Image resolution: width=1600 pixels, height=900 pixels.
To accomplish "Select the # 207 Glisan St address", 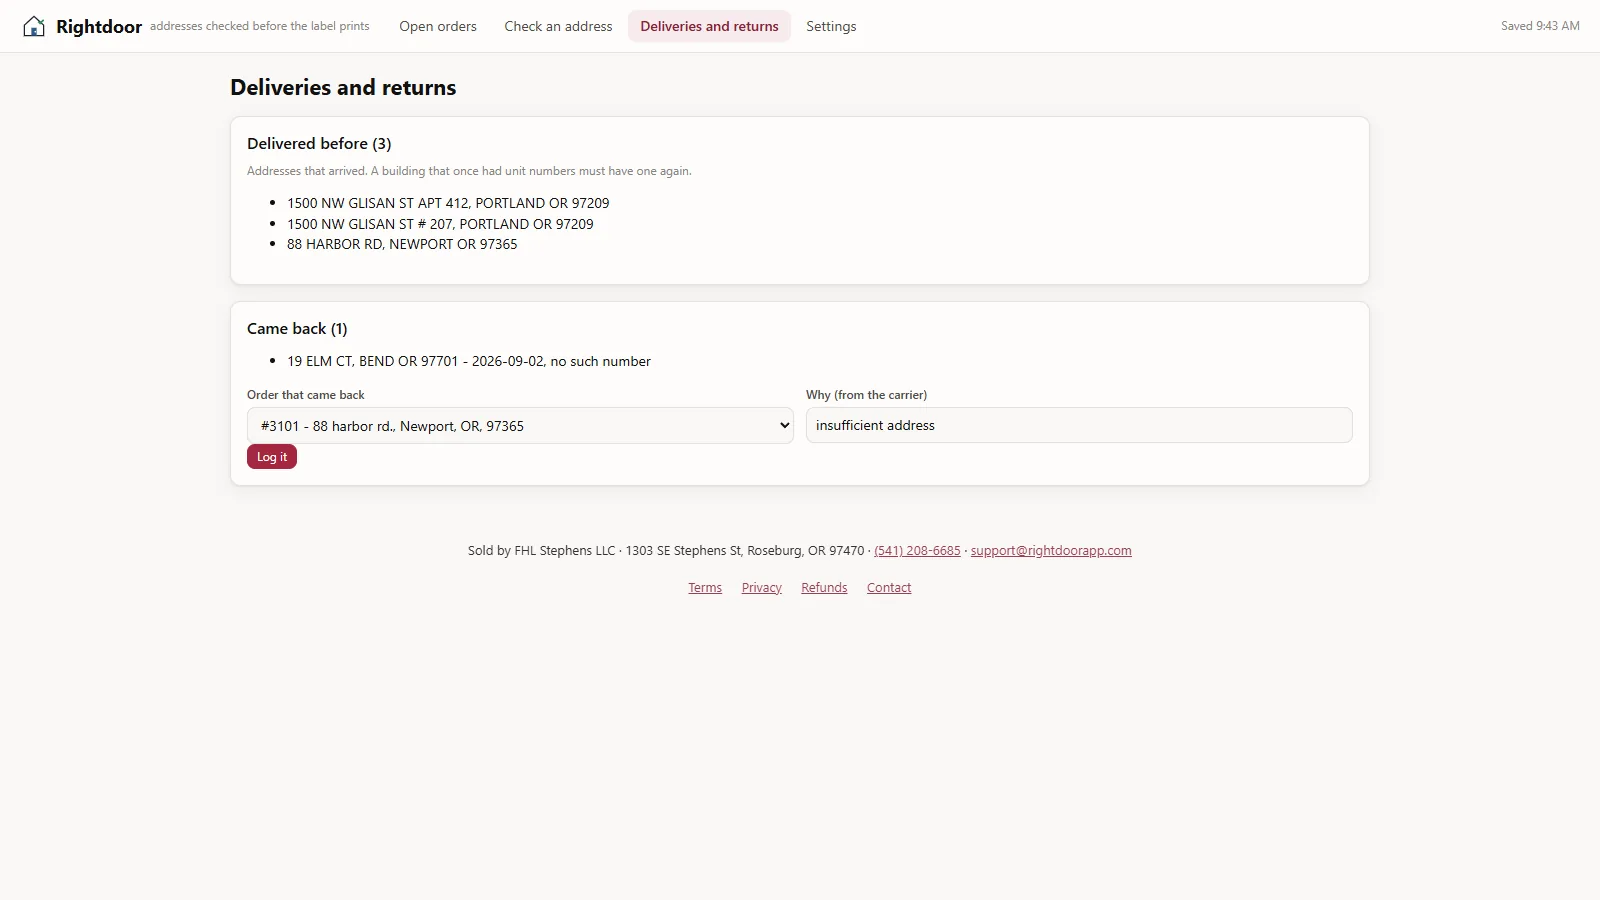I will (x=440, y=224).
